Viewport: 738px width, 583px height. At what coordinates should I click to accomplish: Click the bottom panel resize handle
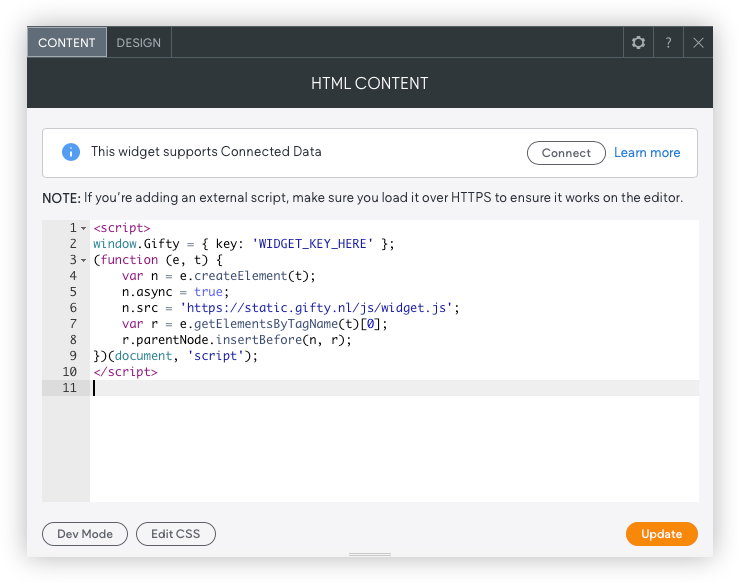click(x=369, y=554)
